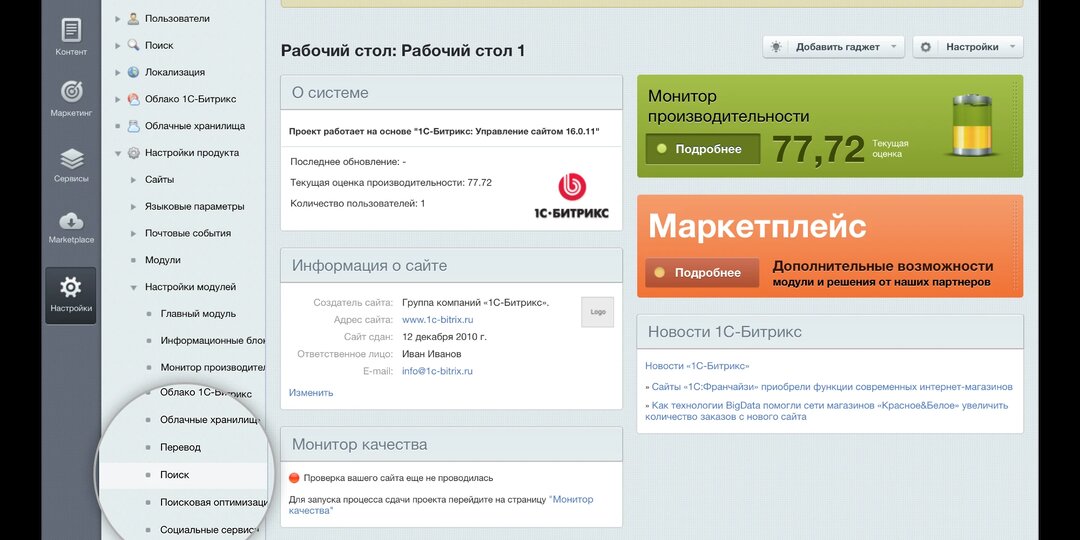Expand the top-level Поиск tree node arrow
1080x540 pixels.
point(118,45)
